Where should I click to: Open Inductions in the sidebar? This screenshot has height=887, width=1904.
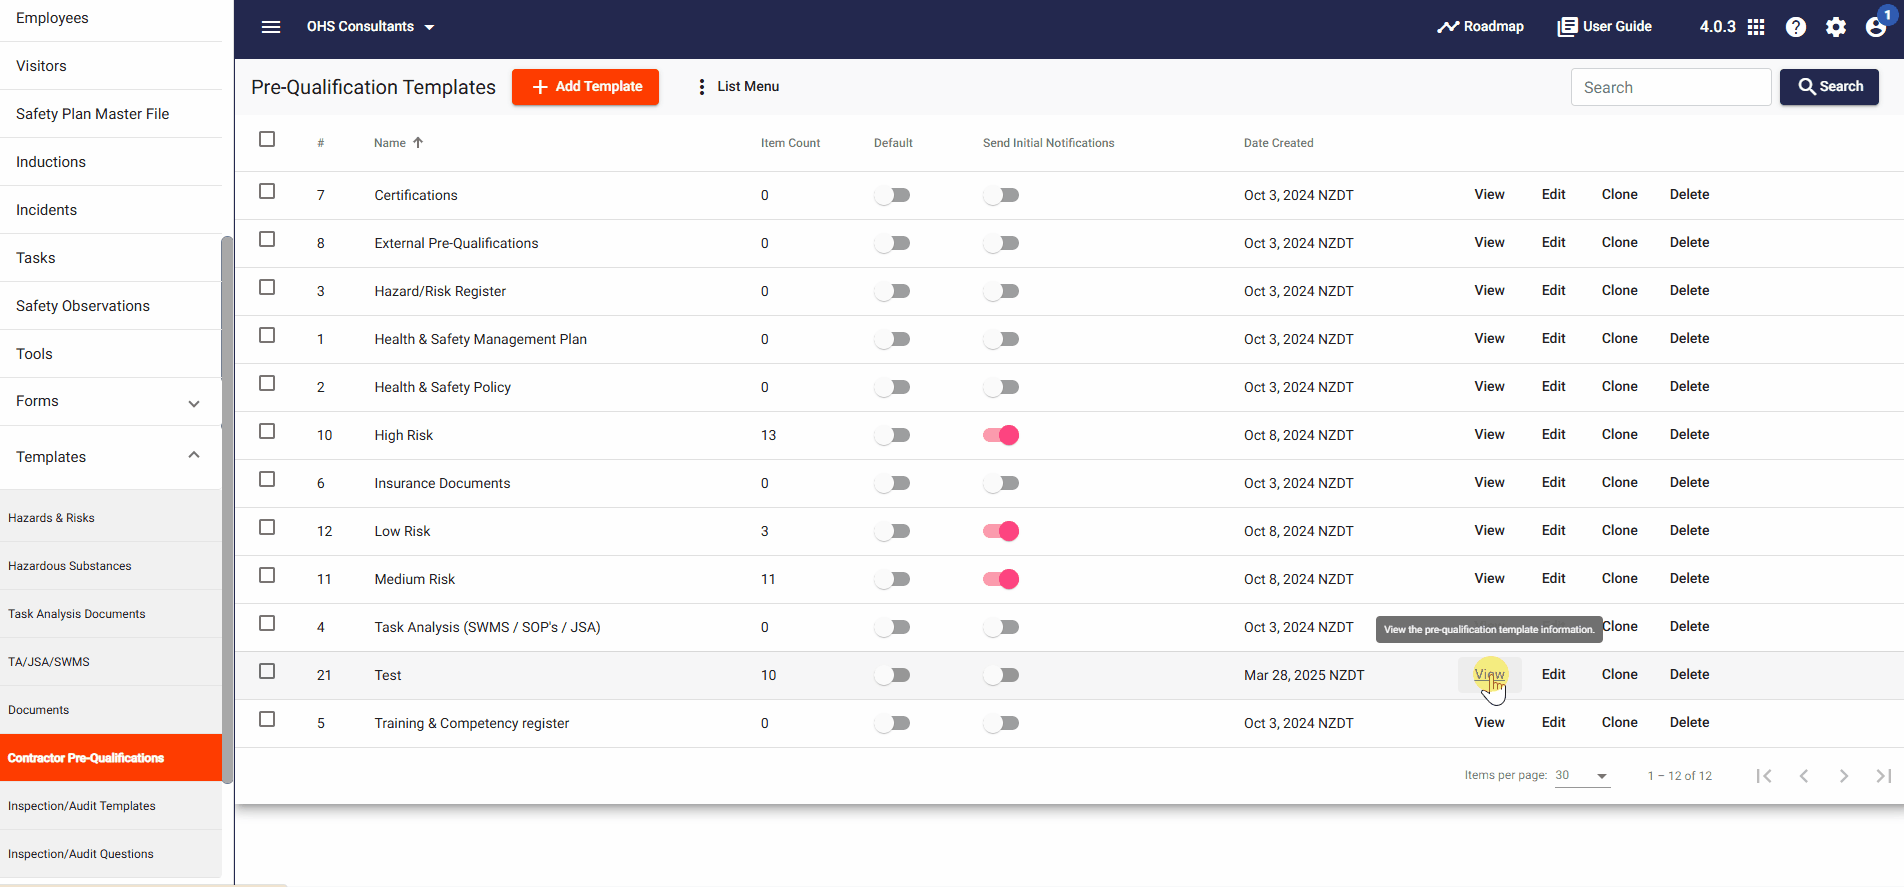pyautogui.click(x=51, y=162)
